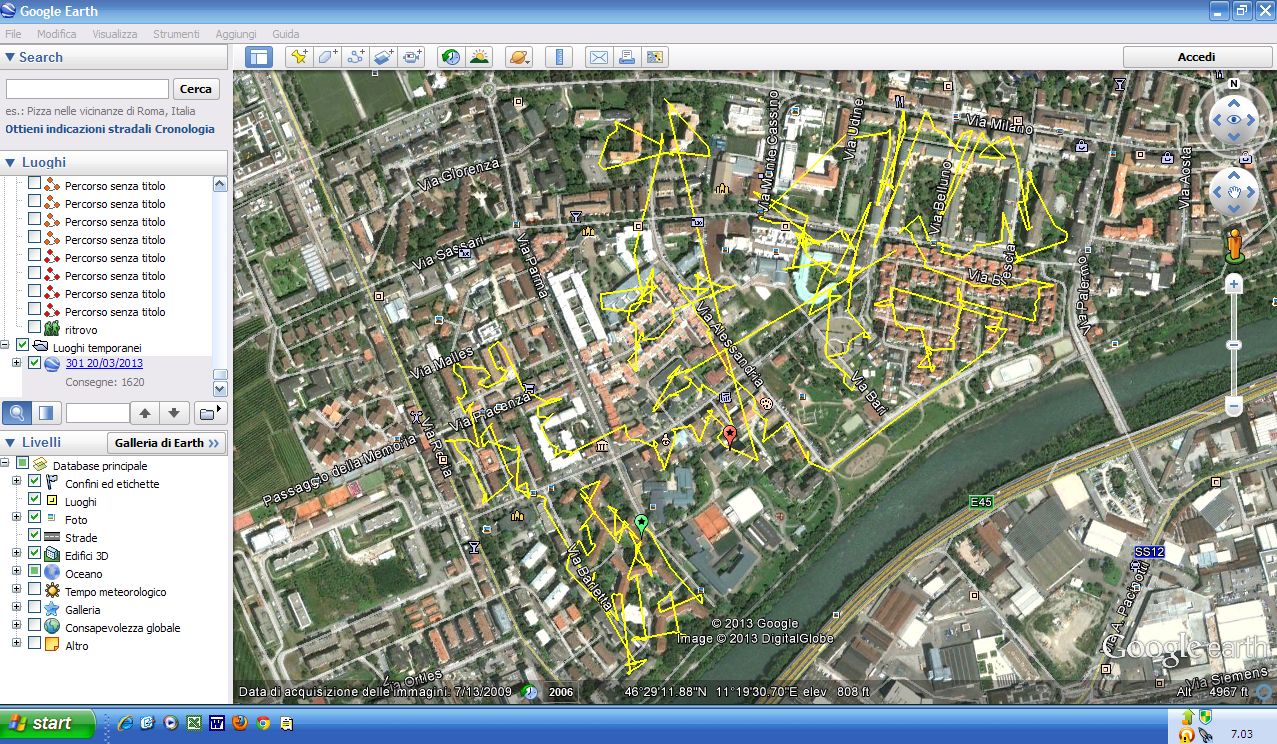
Task: Enable the Tempo meteorologico layer
Action: pos(35,591)
